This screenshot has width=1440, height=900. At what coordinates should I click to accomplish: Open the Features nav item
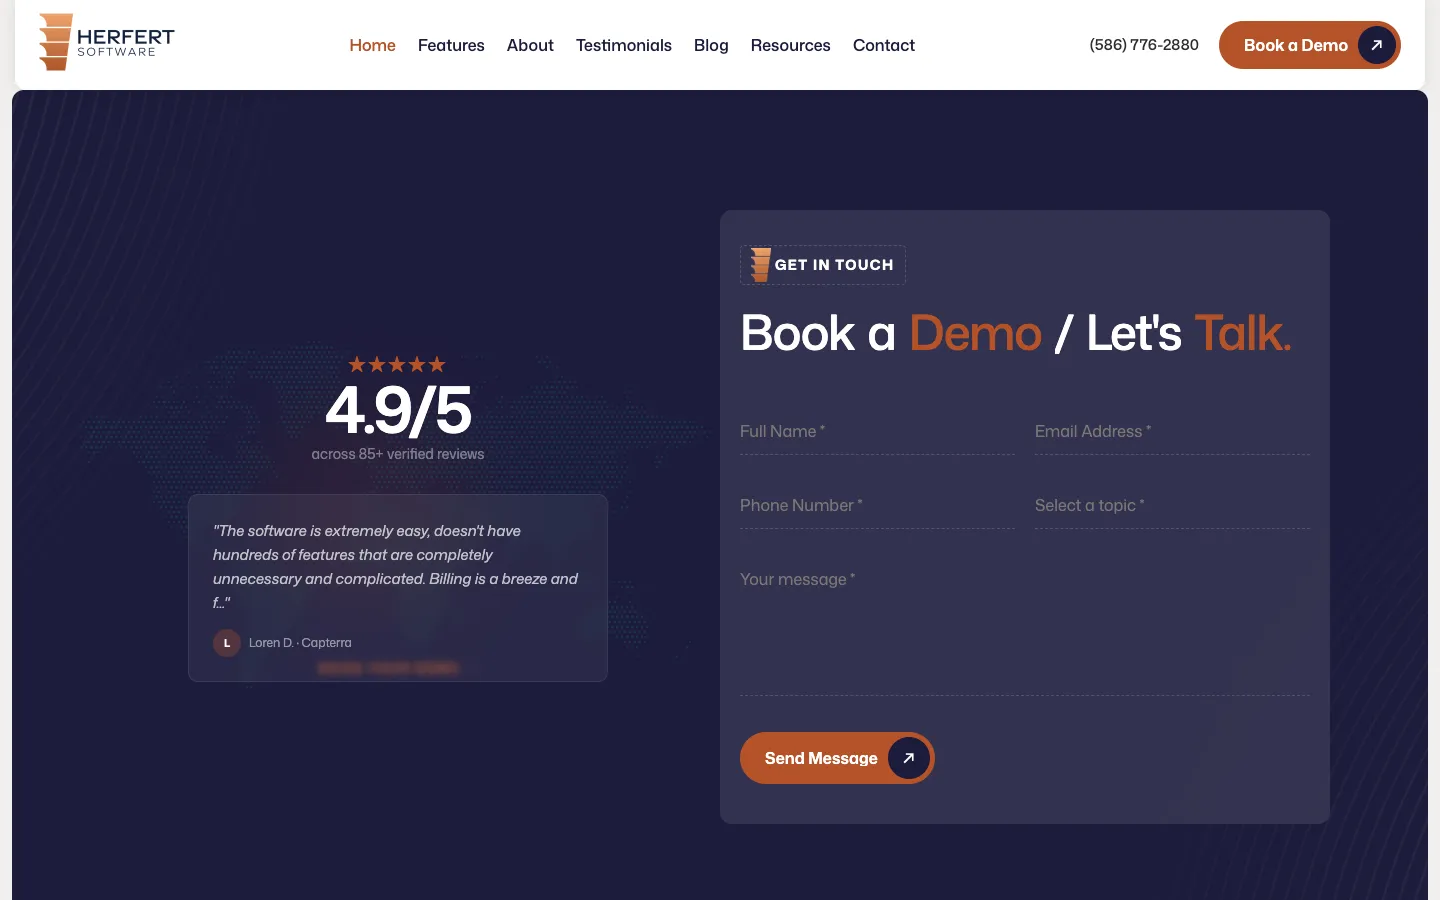click(451, 45)
